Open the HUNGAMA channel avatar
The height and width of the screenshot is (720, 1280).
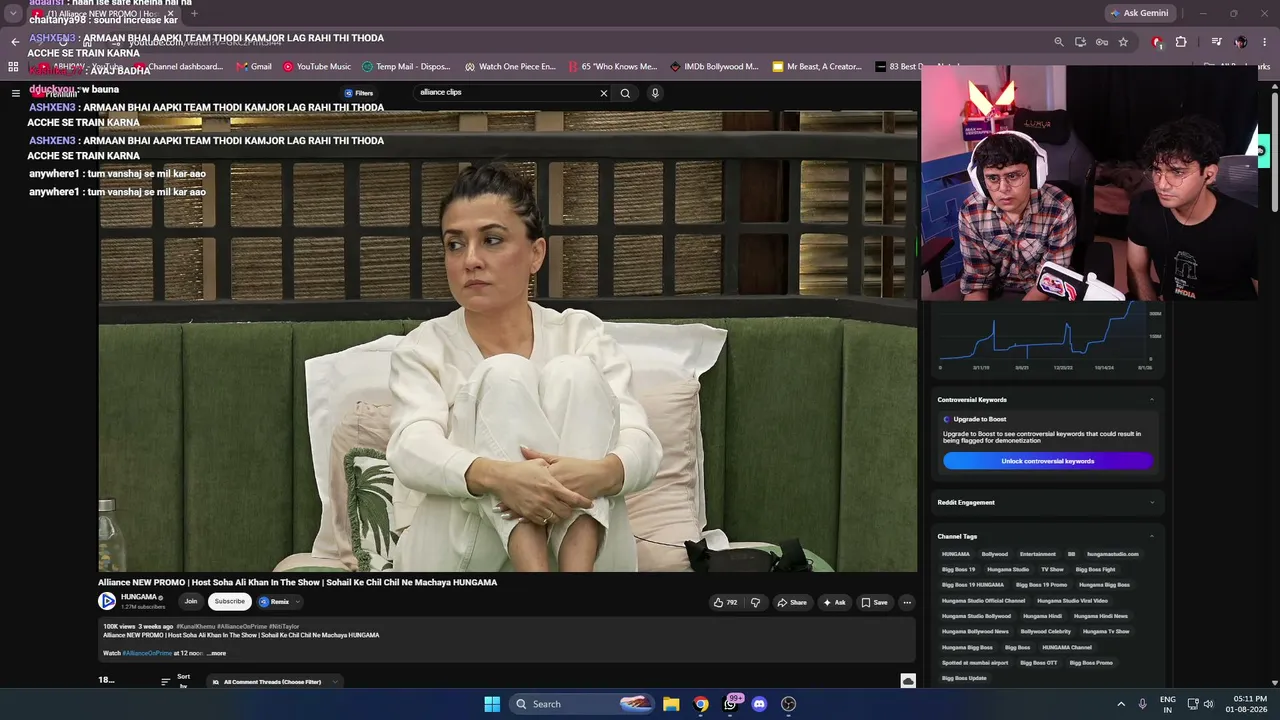point(107,601)
